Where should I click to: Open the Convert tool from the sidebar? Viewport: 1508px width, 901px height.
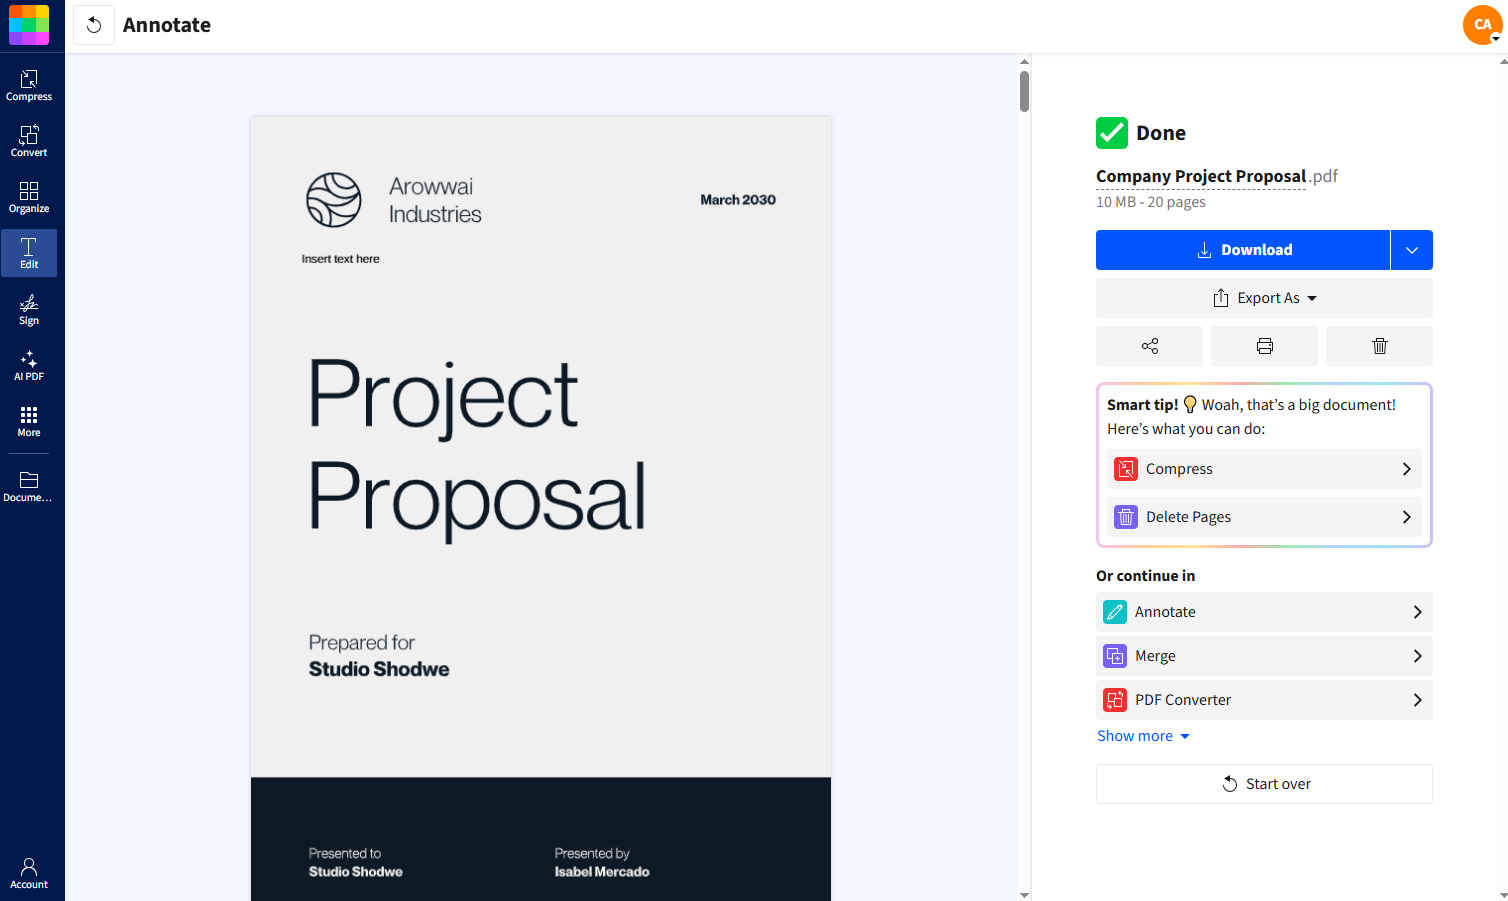[29, 140]
